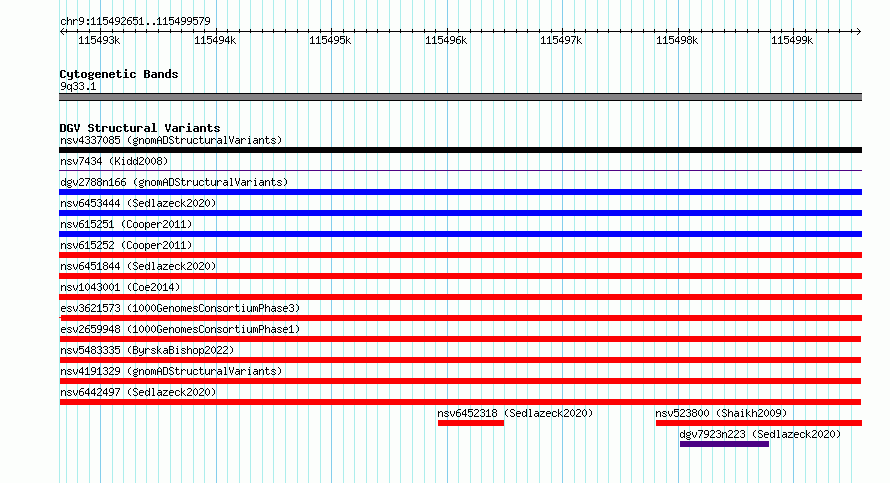Click the 115498k ruler mark

(x=677, y=40)
